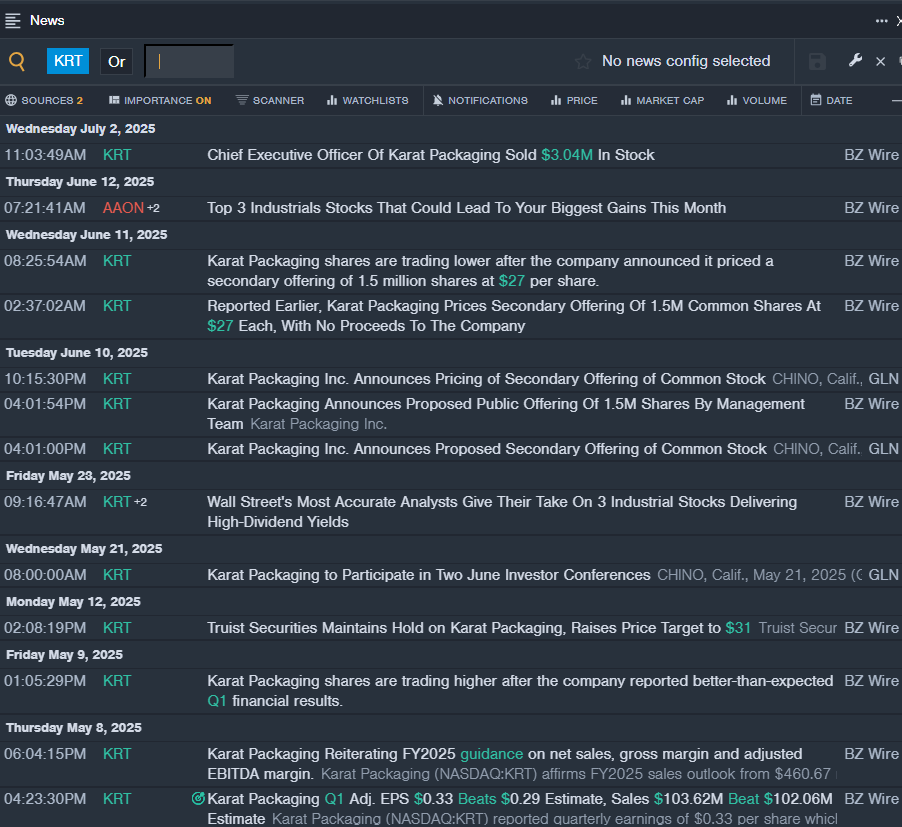Click the list icon beside Importance
This screenshot has height=827, width=902.
coord(114,100)
